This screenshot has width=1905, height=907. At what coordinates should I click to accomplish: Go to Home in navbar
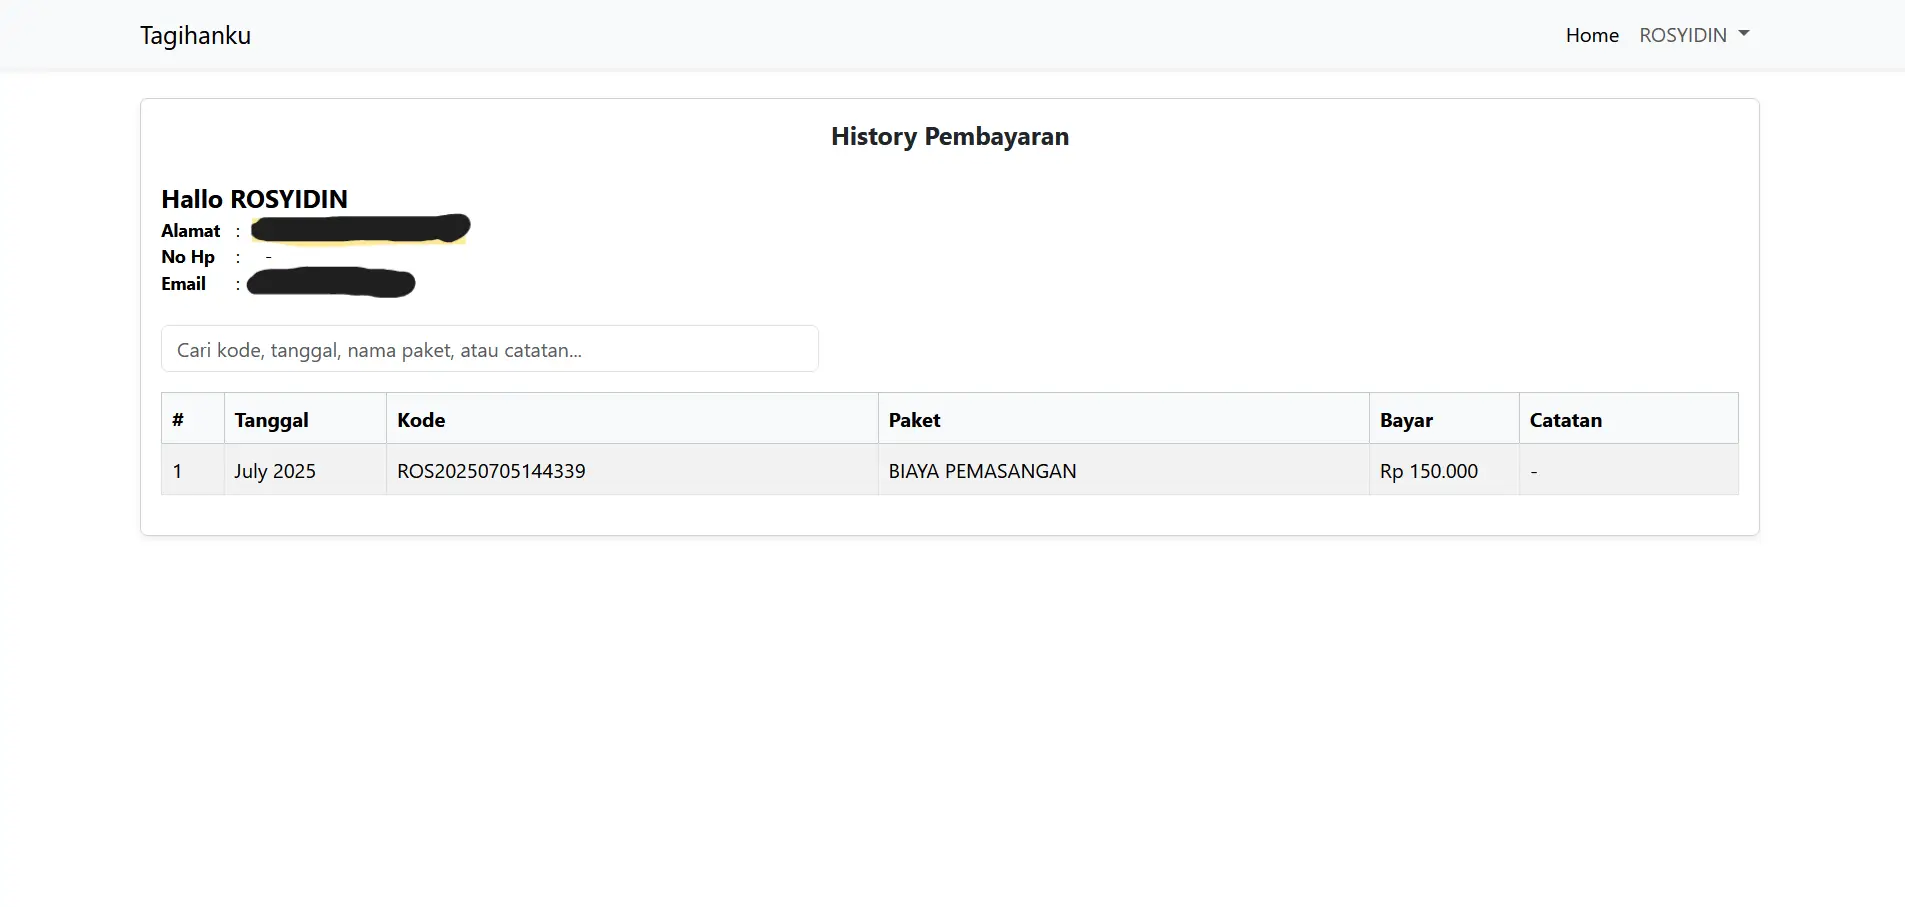(x=1592, y=35)
